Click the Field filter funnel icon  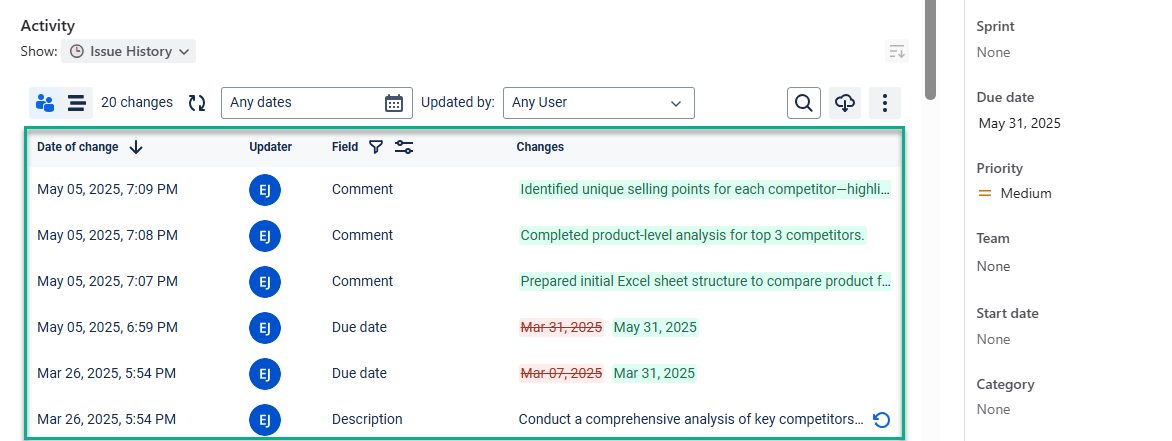click(x=376, y=147)
